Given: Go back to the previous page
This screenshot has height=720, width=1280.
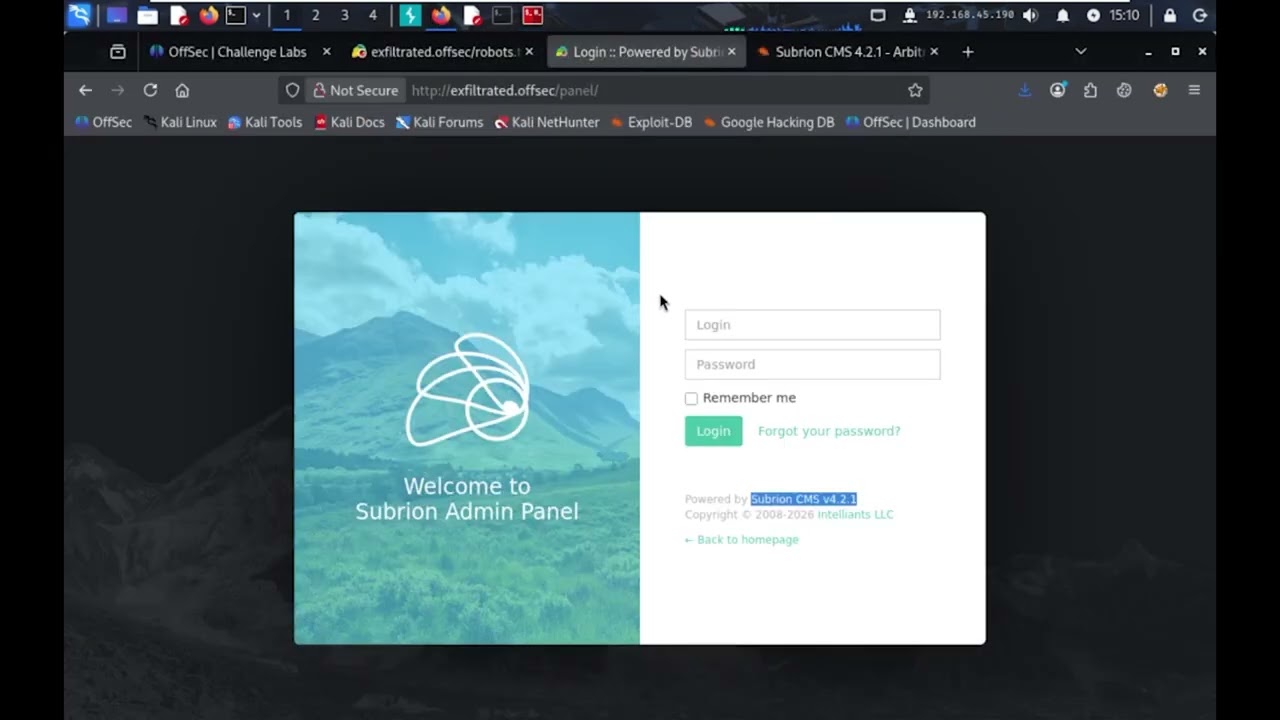Looking at the screenshot, I should click(85, 90).
